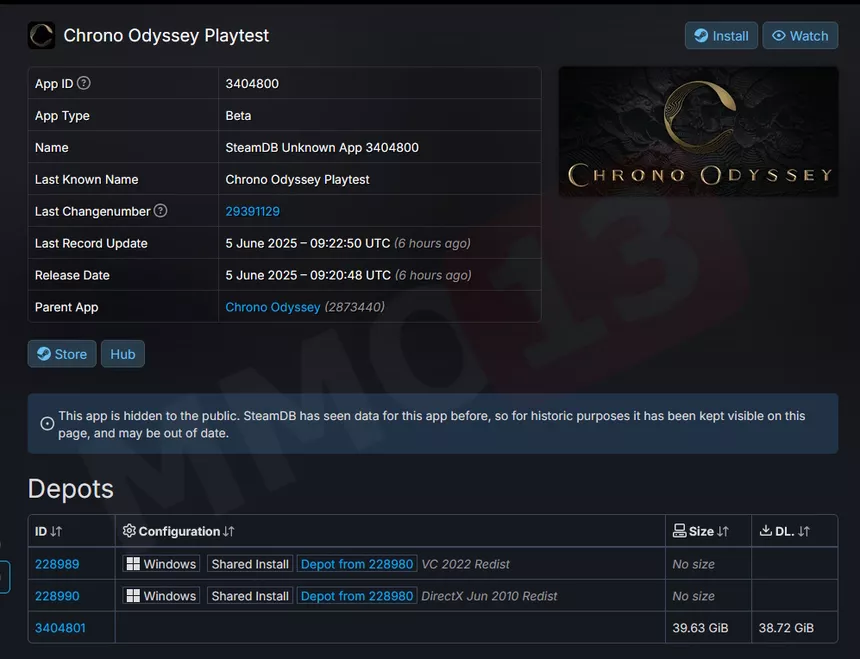Click the Chrono Odyssey app logo icon
The width and height of the screenshot is (860, 659).
click(x=41, y=36)
